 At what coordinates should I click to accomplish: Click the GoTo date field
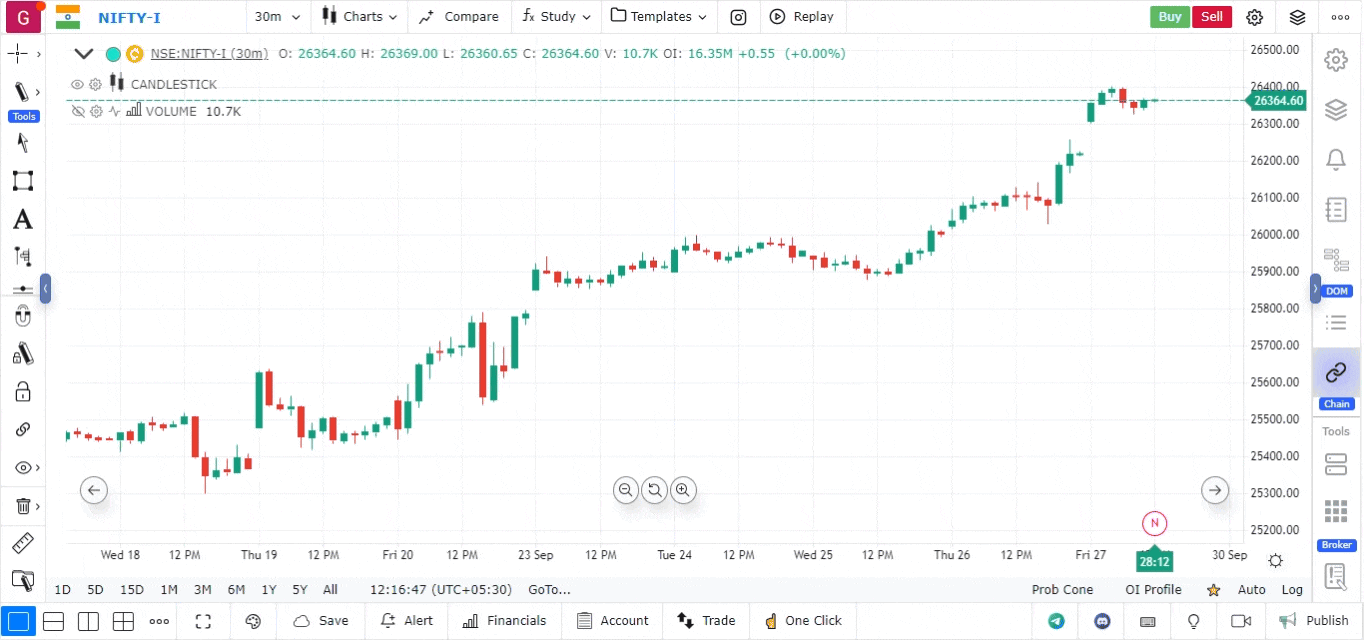tap(549, 590)
